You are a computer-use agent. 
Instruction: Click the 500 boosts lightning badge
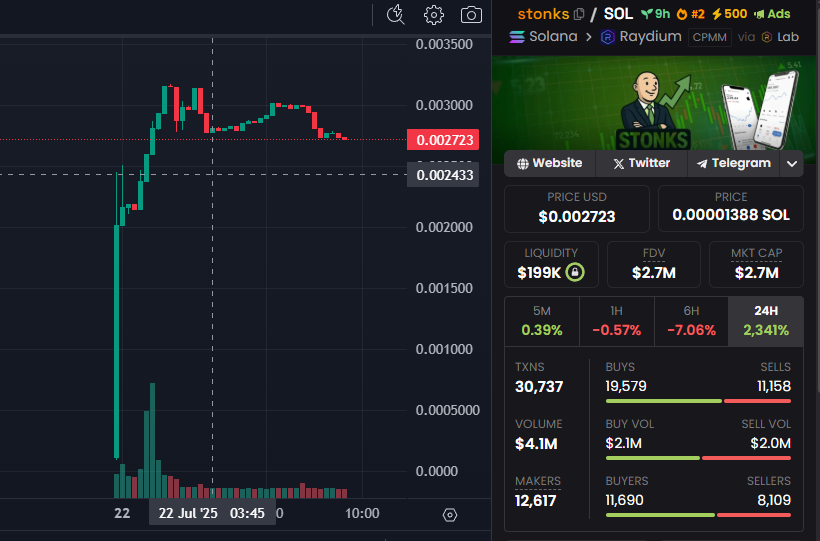click(x=730, y=14)
